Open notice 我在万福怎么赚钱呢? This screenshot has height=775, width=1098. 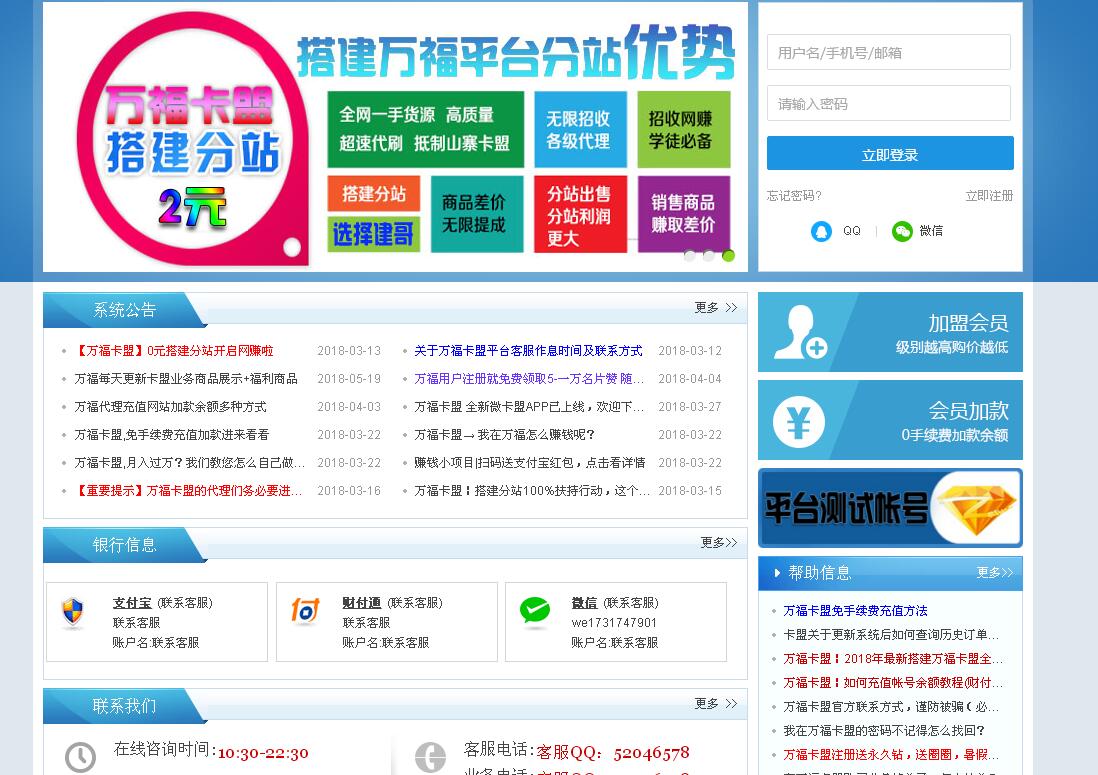(x=504, y=435)
